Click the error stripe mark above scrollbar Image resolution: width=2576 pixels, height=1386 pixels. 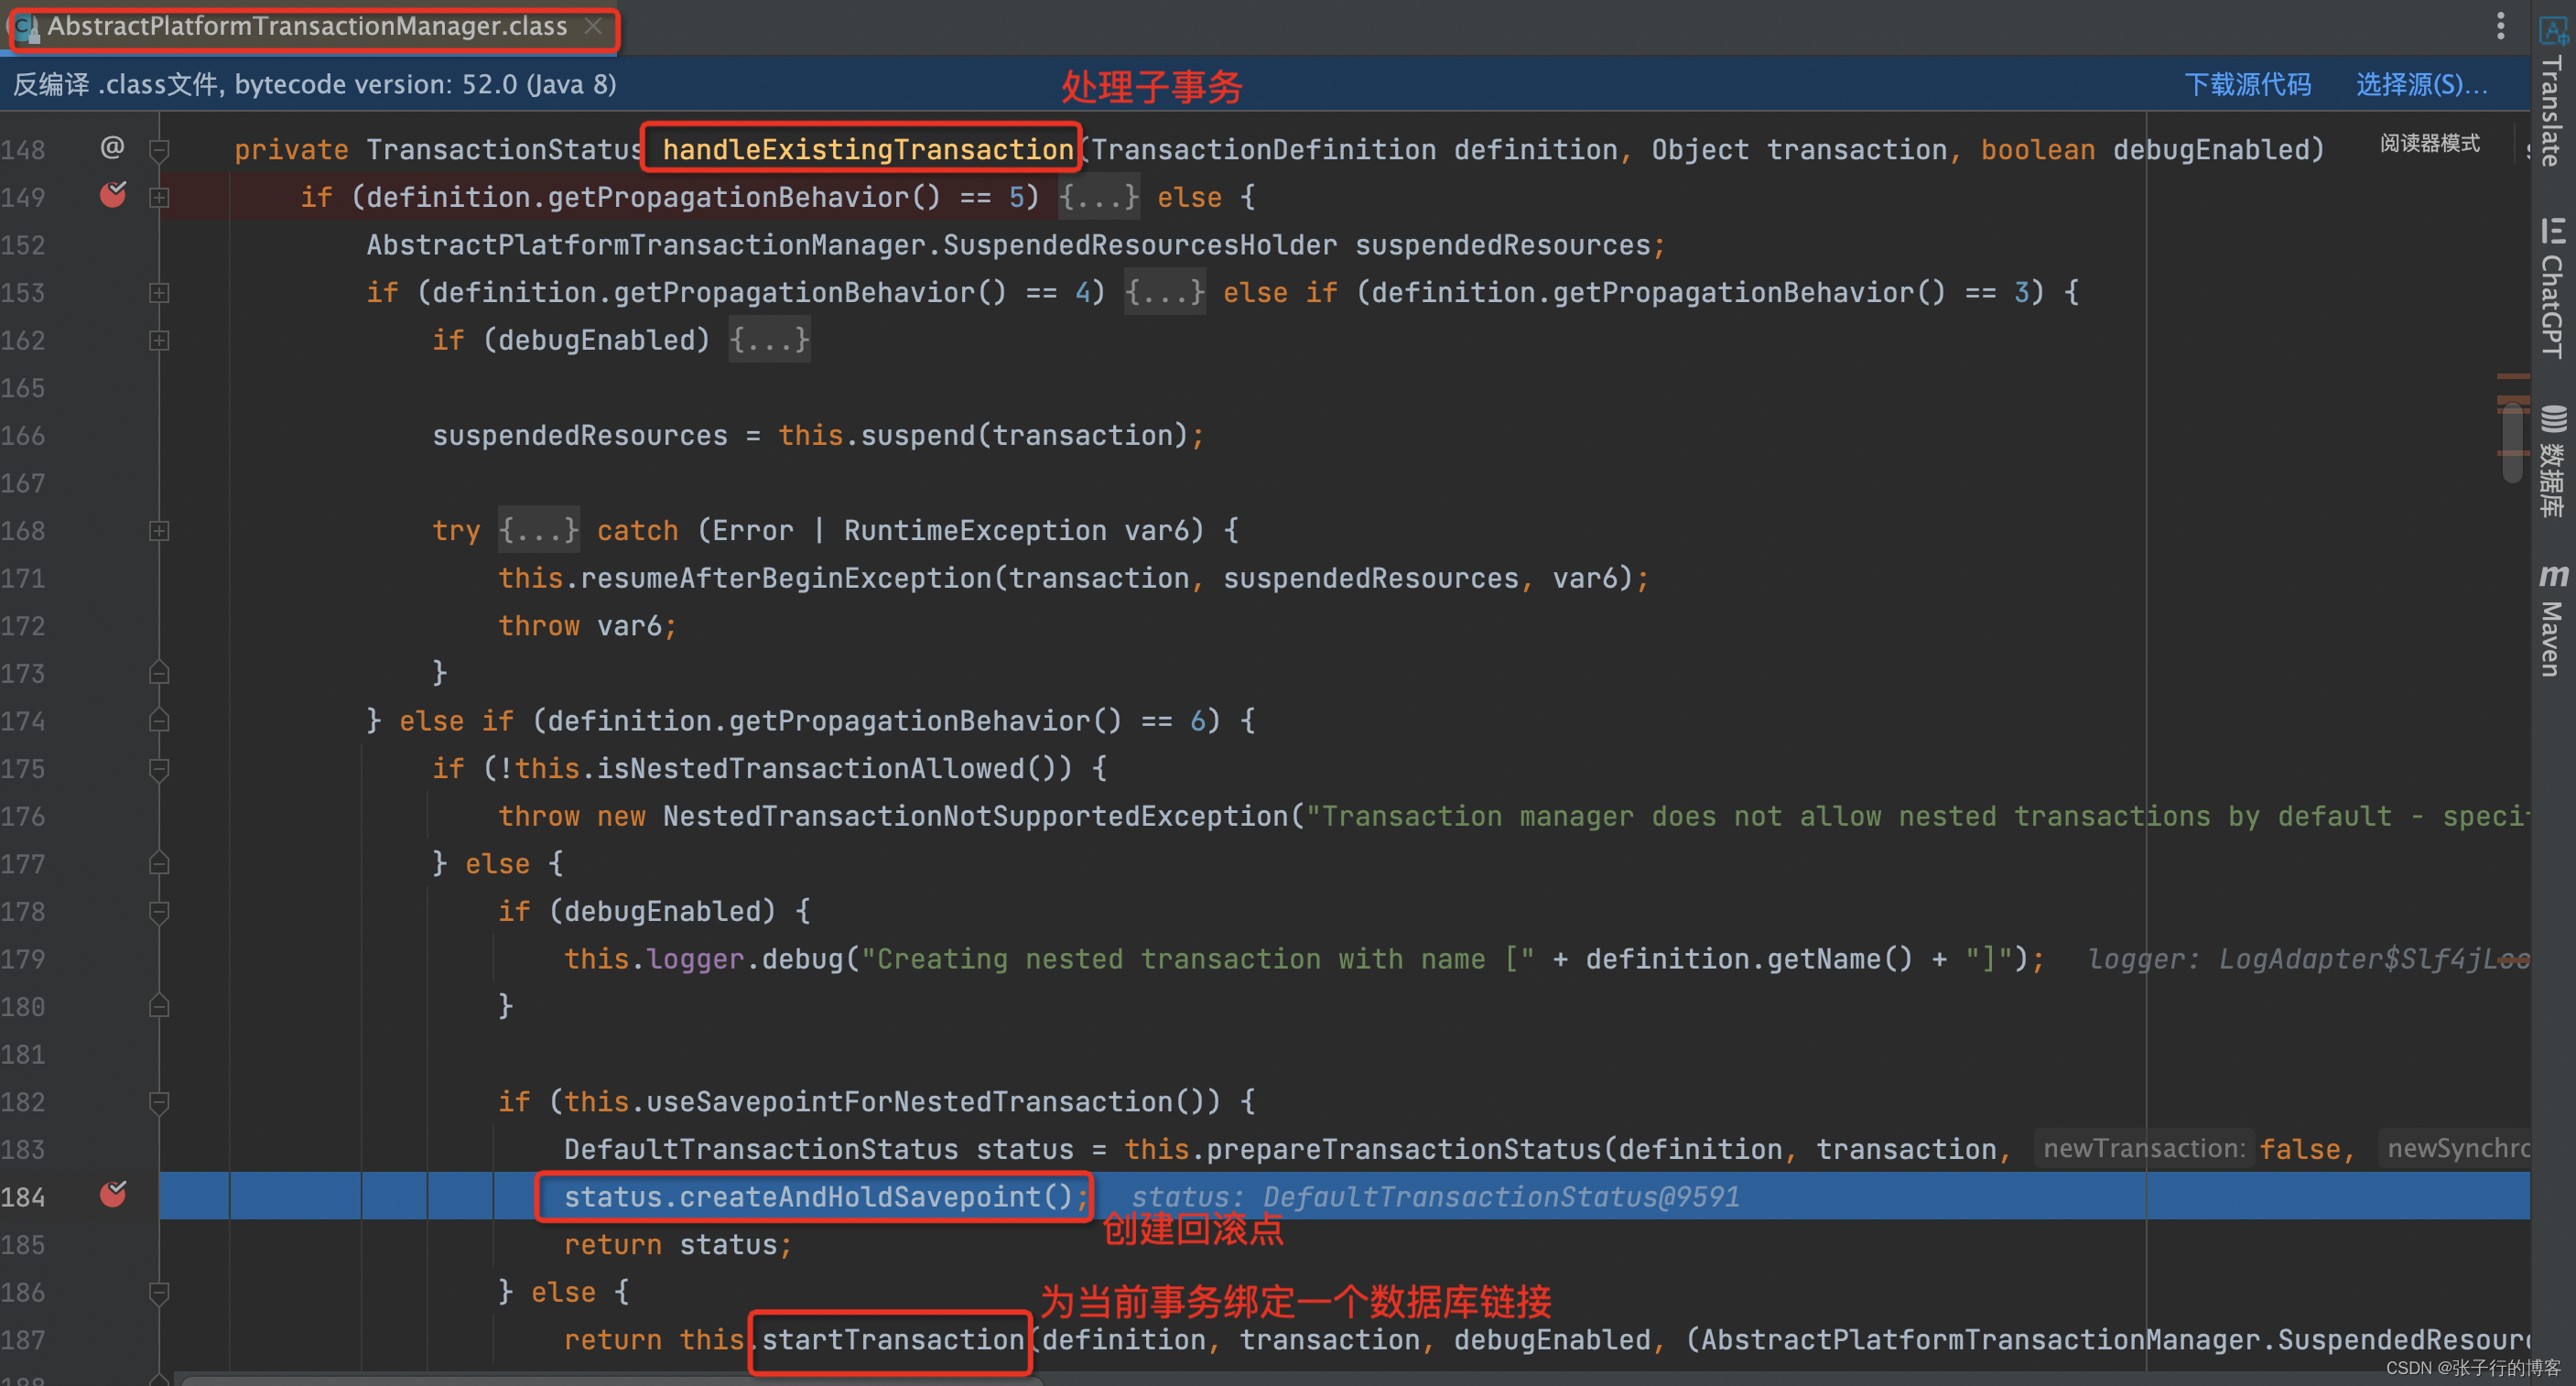point(2512,376)
